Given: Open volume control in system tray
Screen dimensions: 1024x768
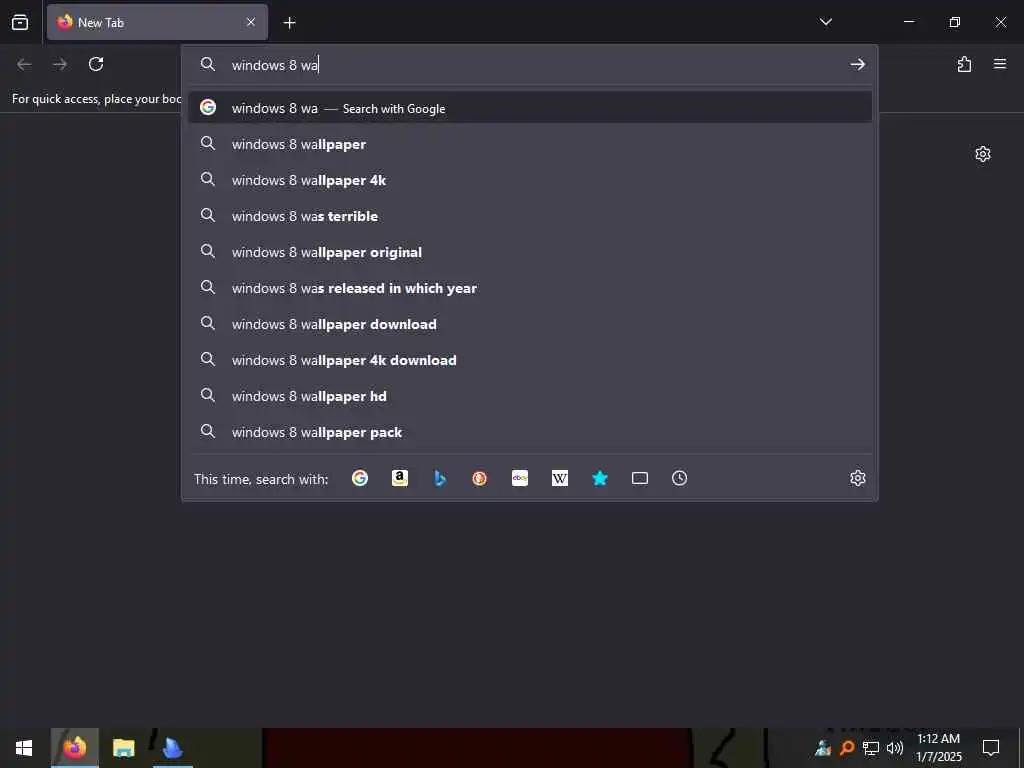Looking at the screenshot, I should click(x=895, y=748).
